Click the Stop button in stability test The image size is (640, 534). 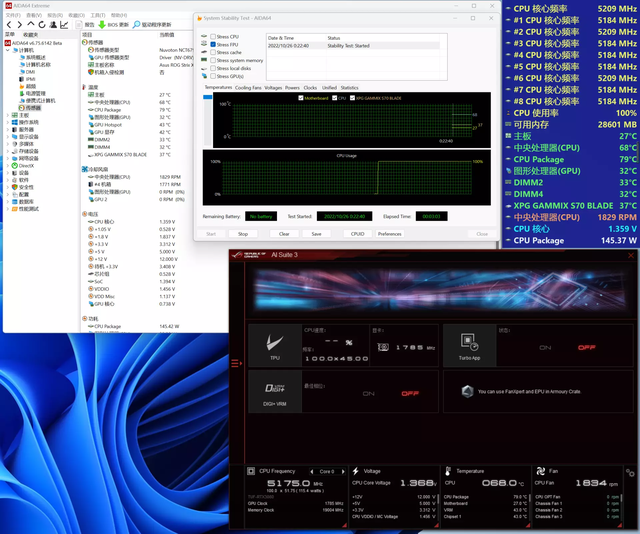click(243, 234)
